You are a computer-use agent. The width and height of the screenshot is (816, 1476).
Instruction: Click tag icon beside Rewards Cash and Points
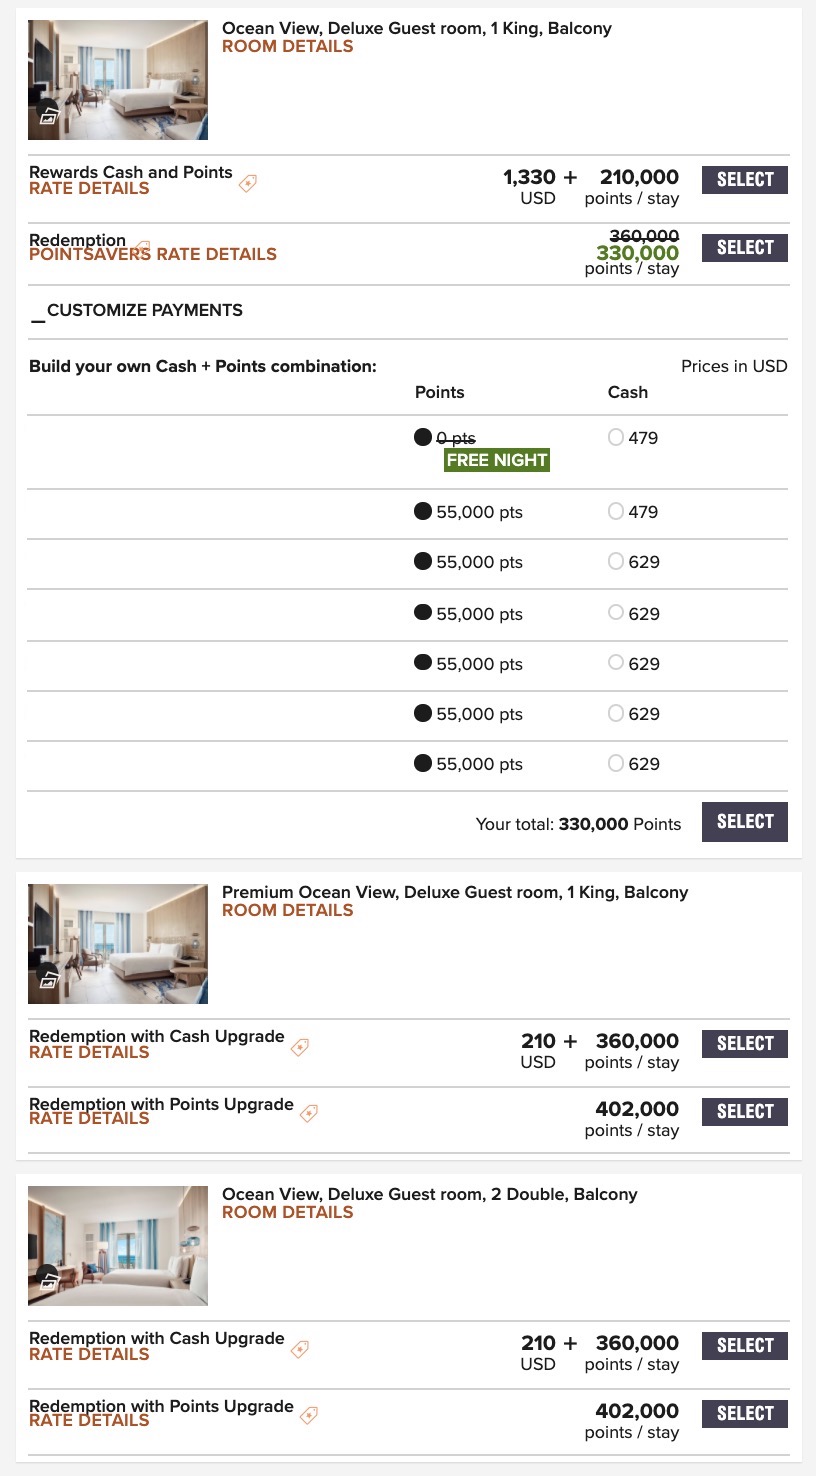pos(248,183)
